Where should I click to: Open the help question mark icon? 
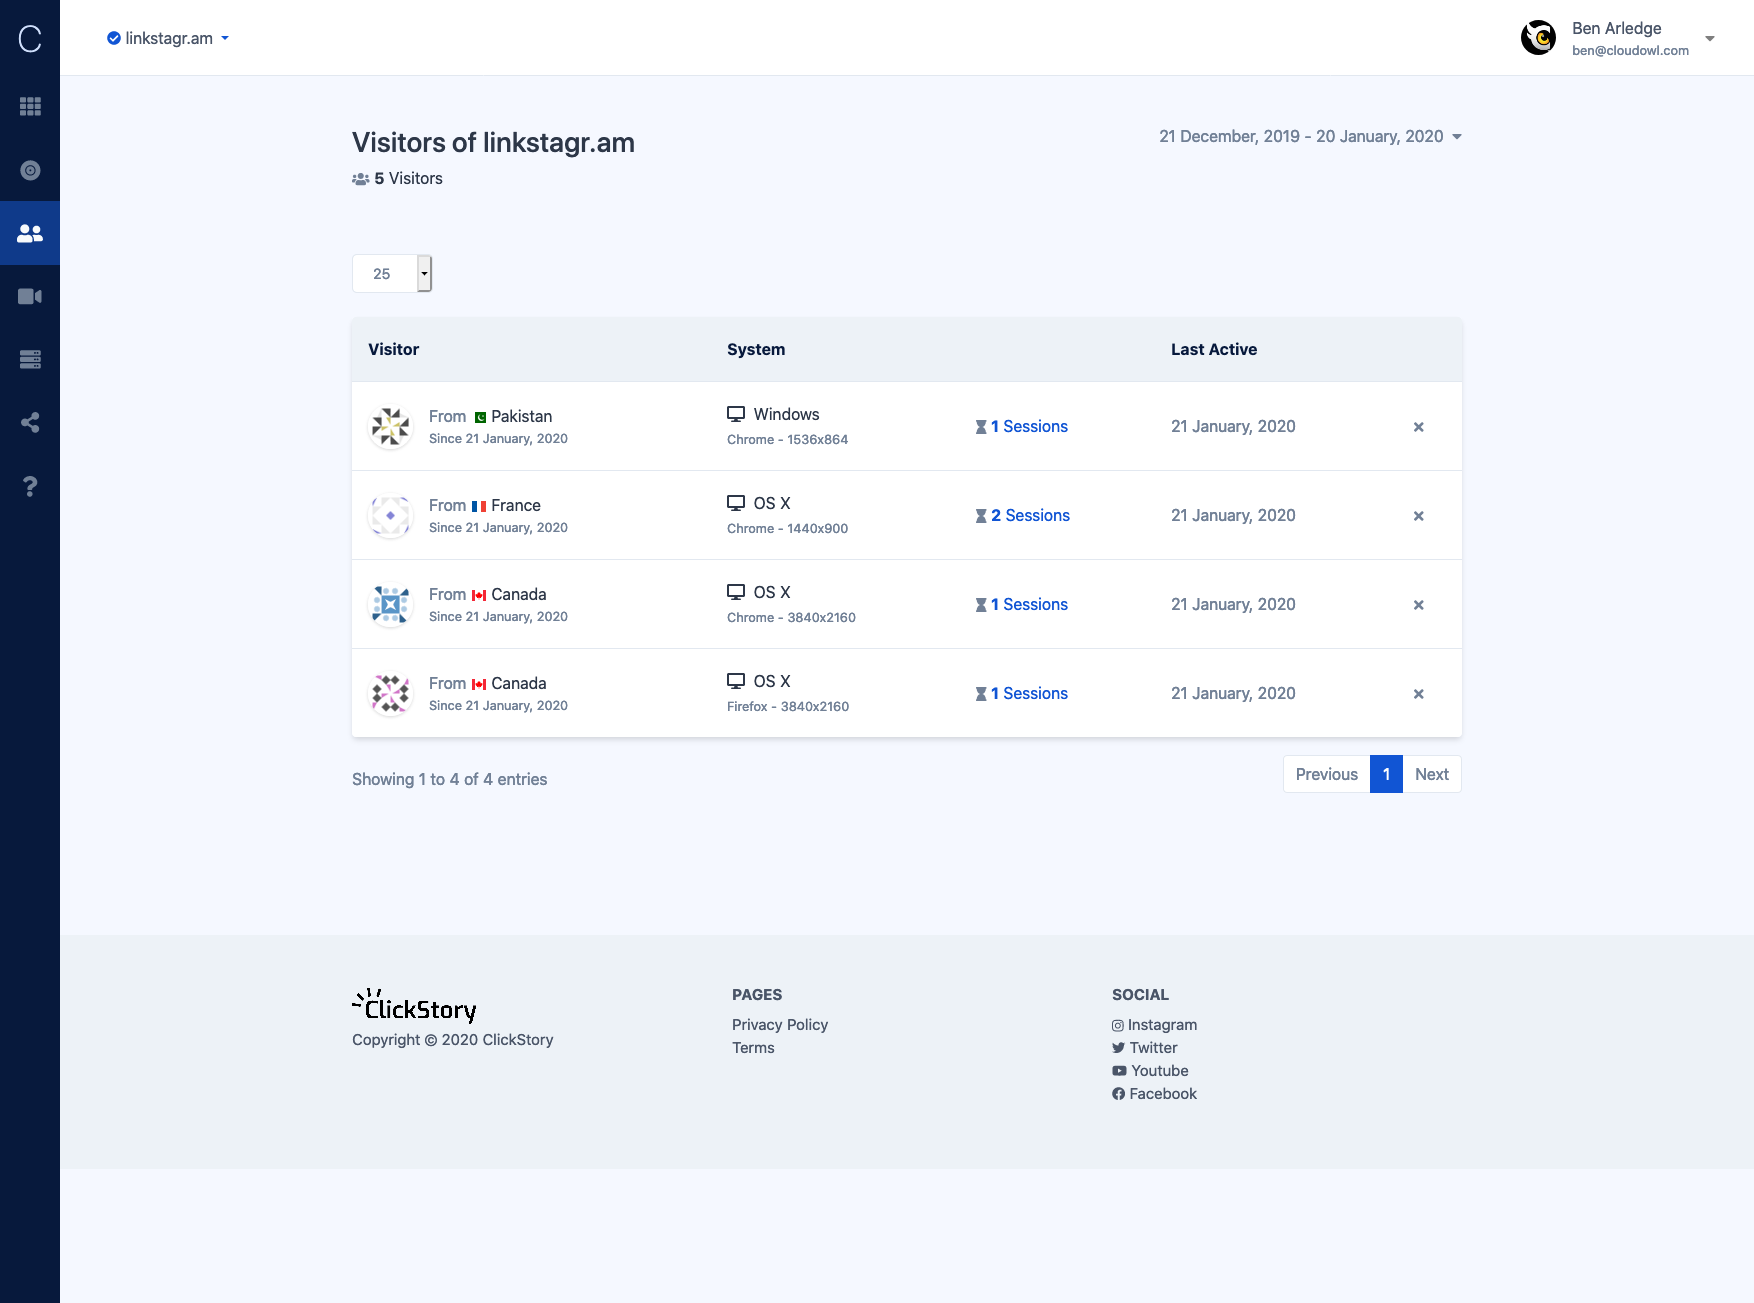pos(30,486)
